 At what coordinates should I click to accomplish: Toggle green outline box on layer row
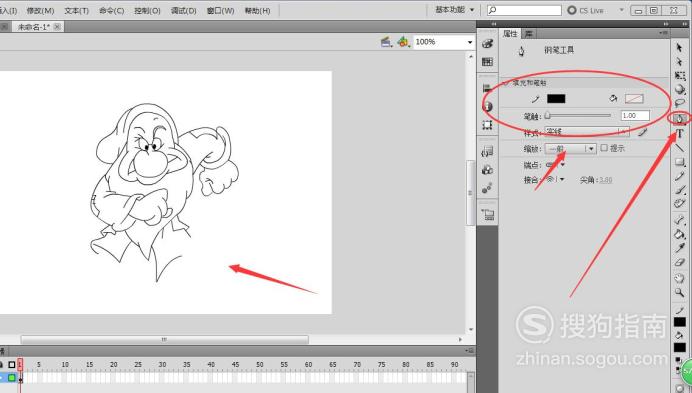(x=12, y=378)
